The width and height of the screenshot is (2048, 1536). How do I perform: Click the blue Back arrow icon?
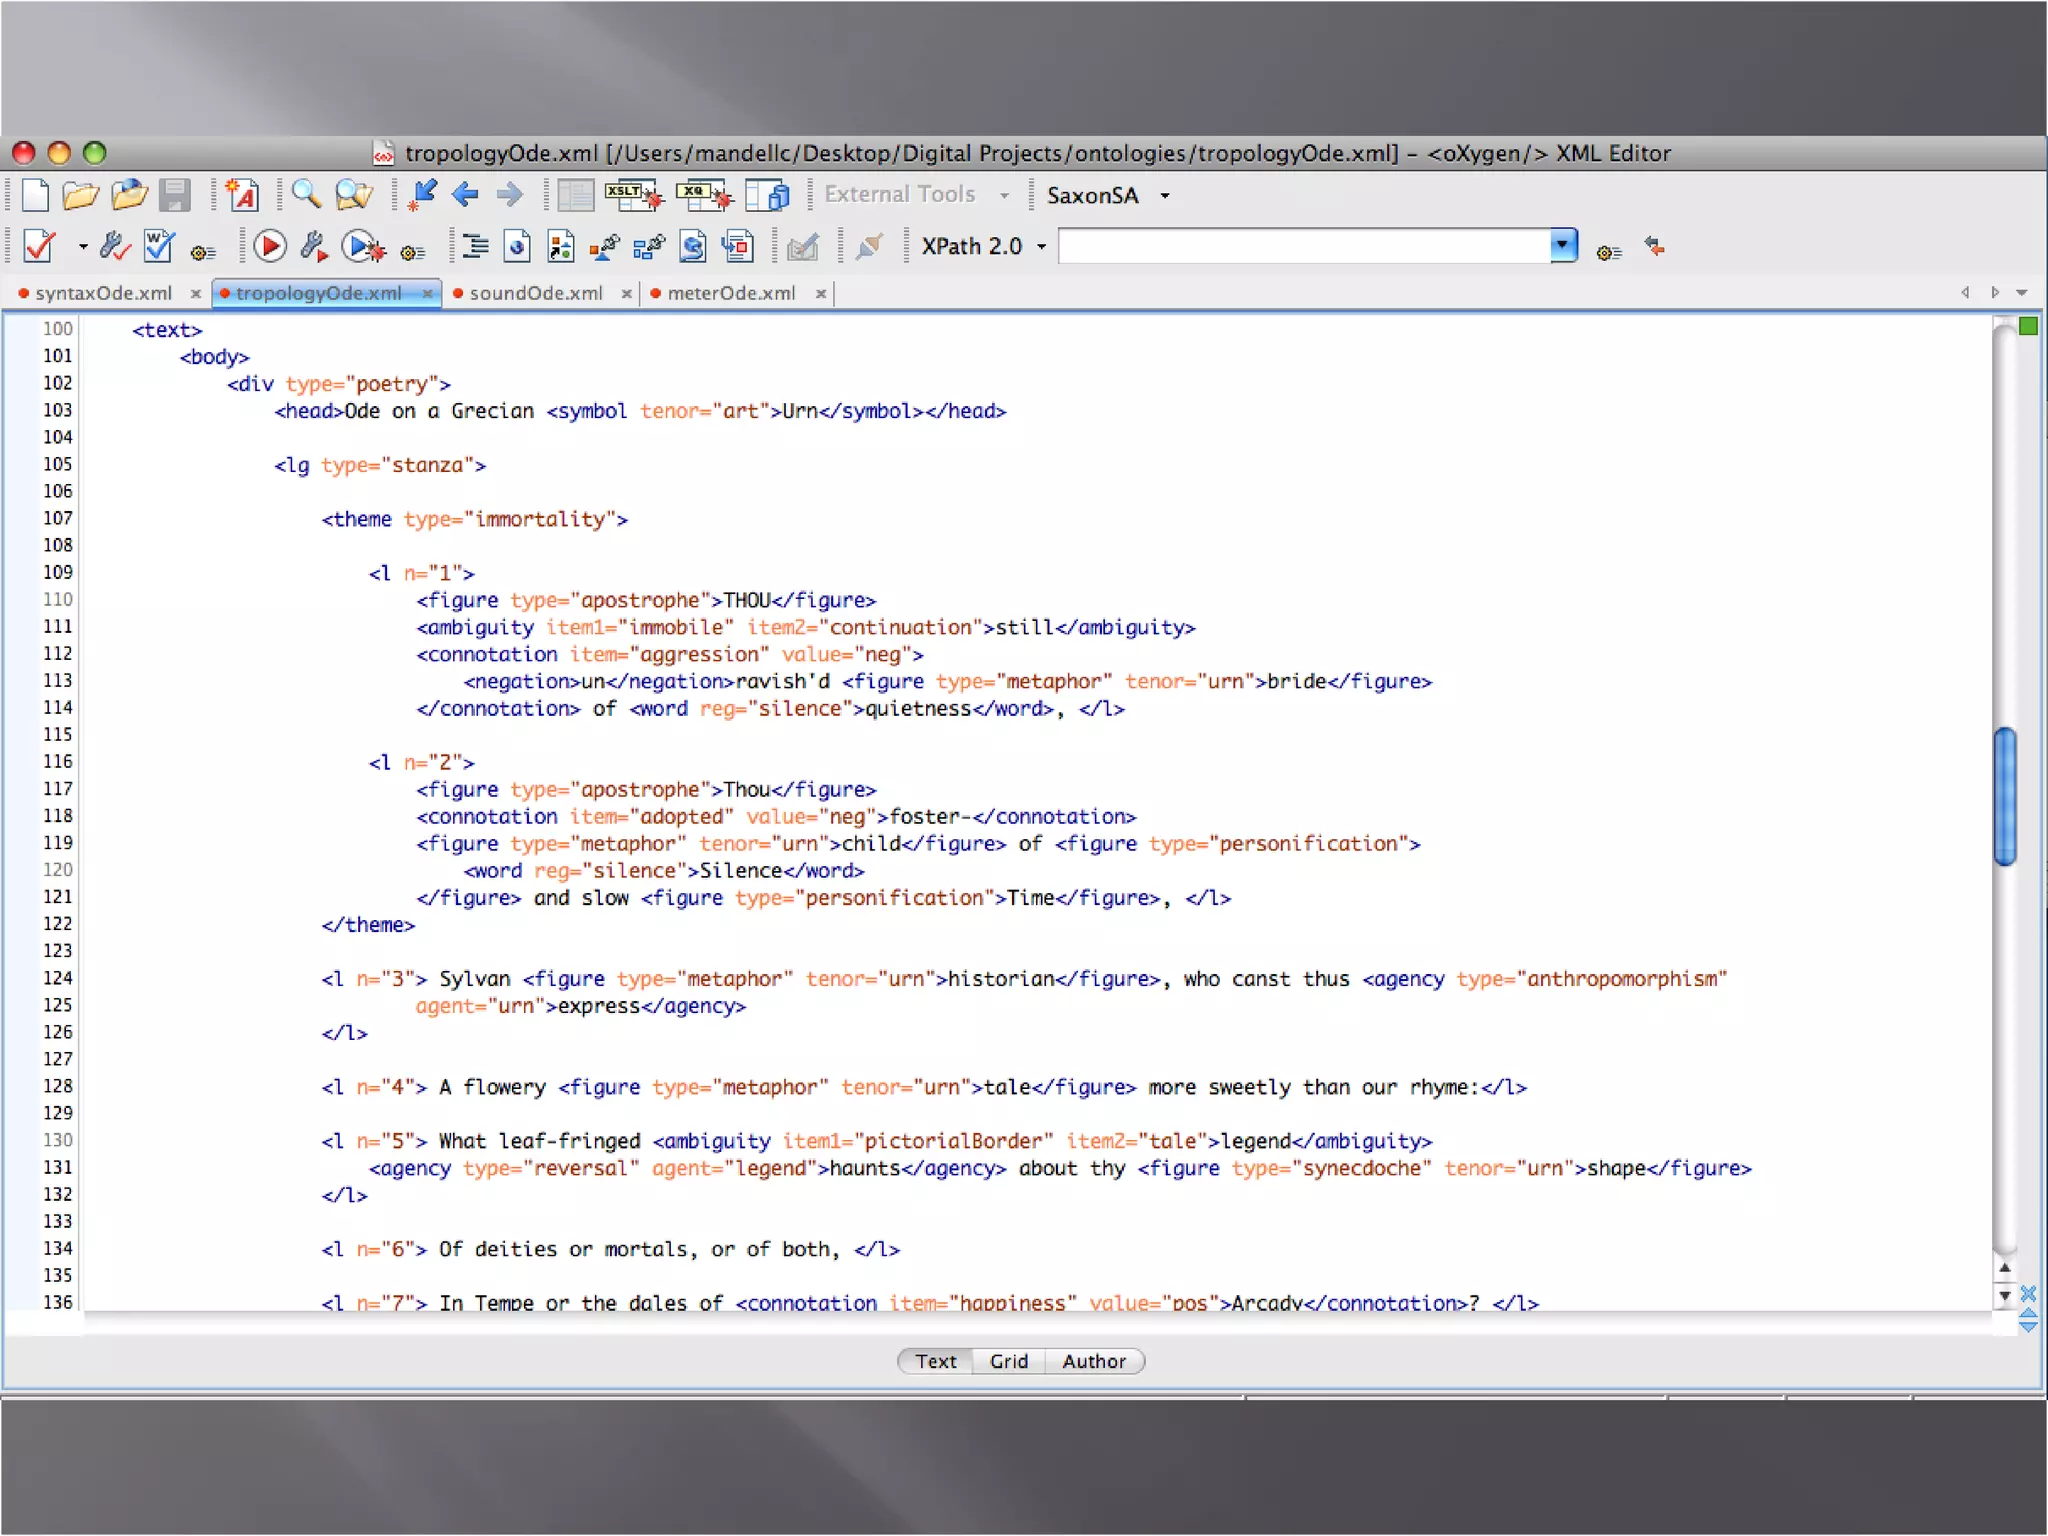[x=465, y=195]
